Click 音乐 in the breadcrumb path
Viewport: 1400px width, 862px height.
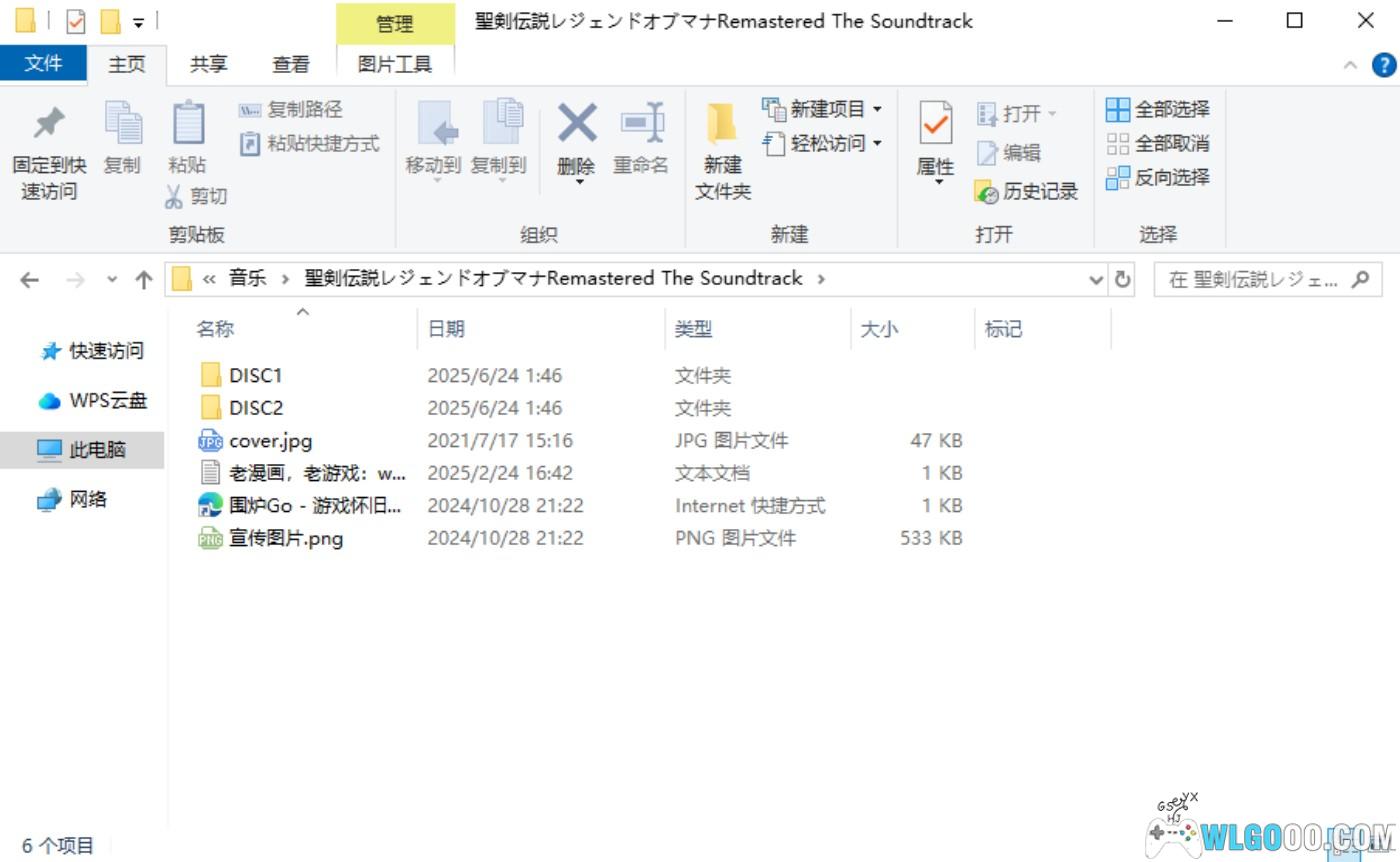tap(247, 278)
